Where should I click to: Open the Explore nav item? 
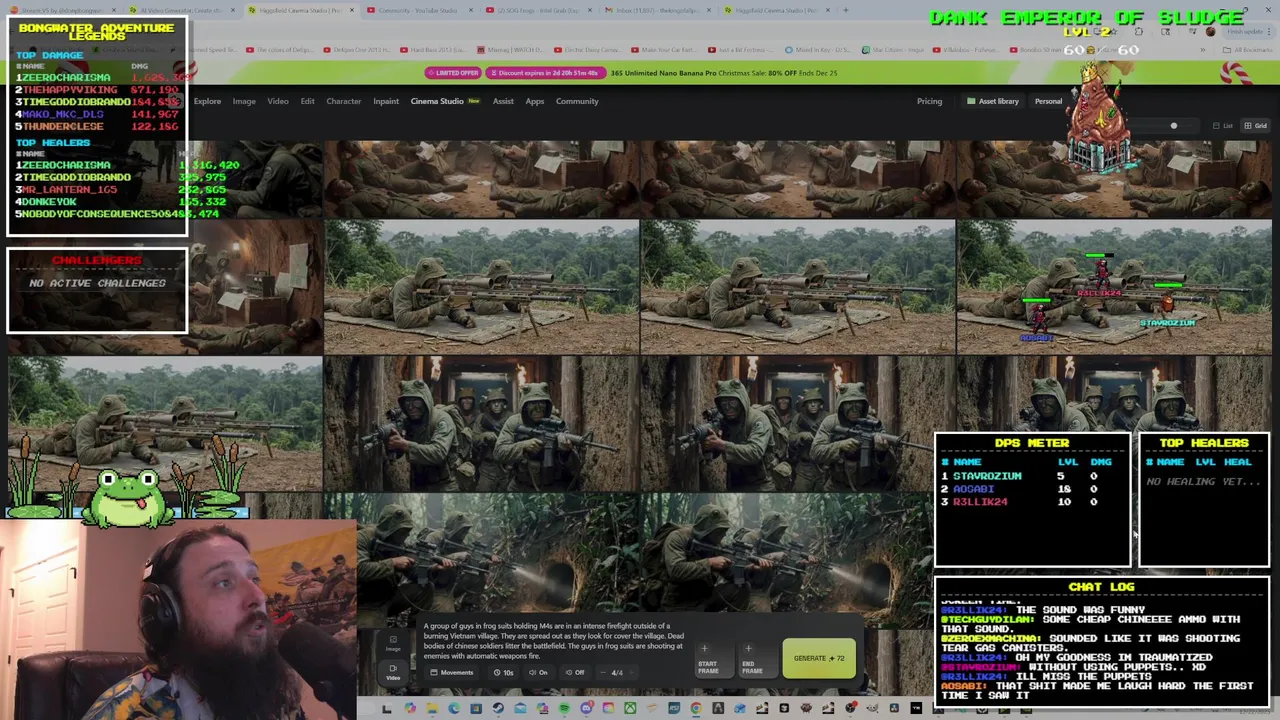(x=207, y=101)
